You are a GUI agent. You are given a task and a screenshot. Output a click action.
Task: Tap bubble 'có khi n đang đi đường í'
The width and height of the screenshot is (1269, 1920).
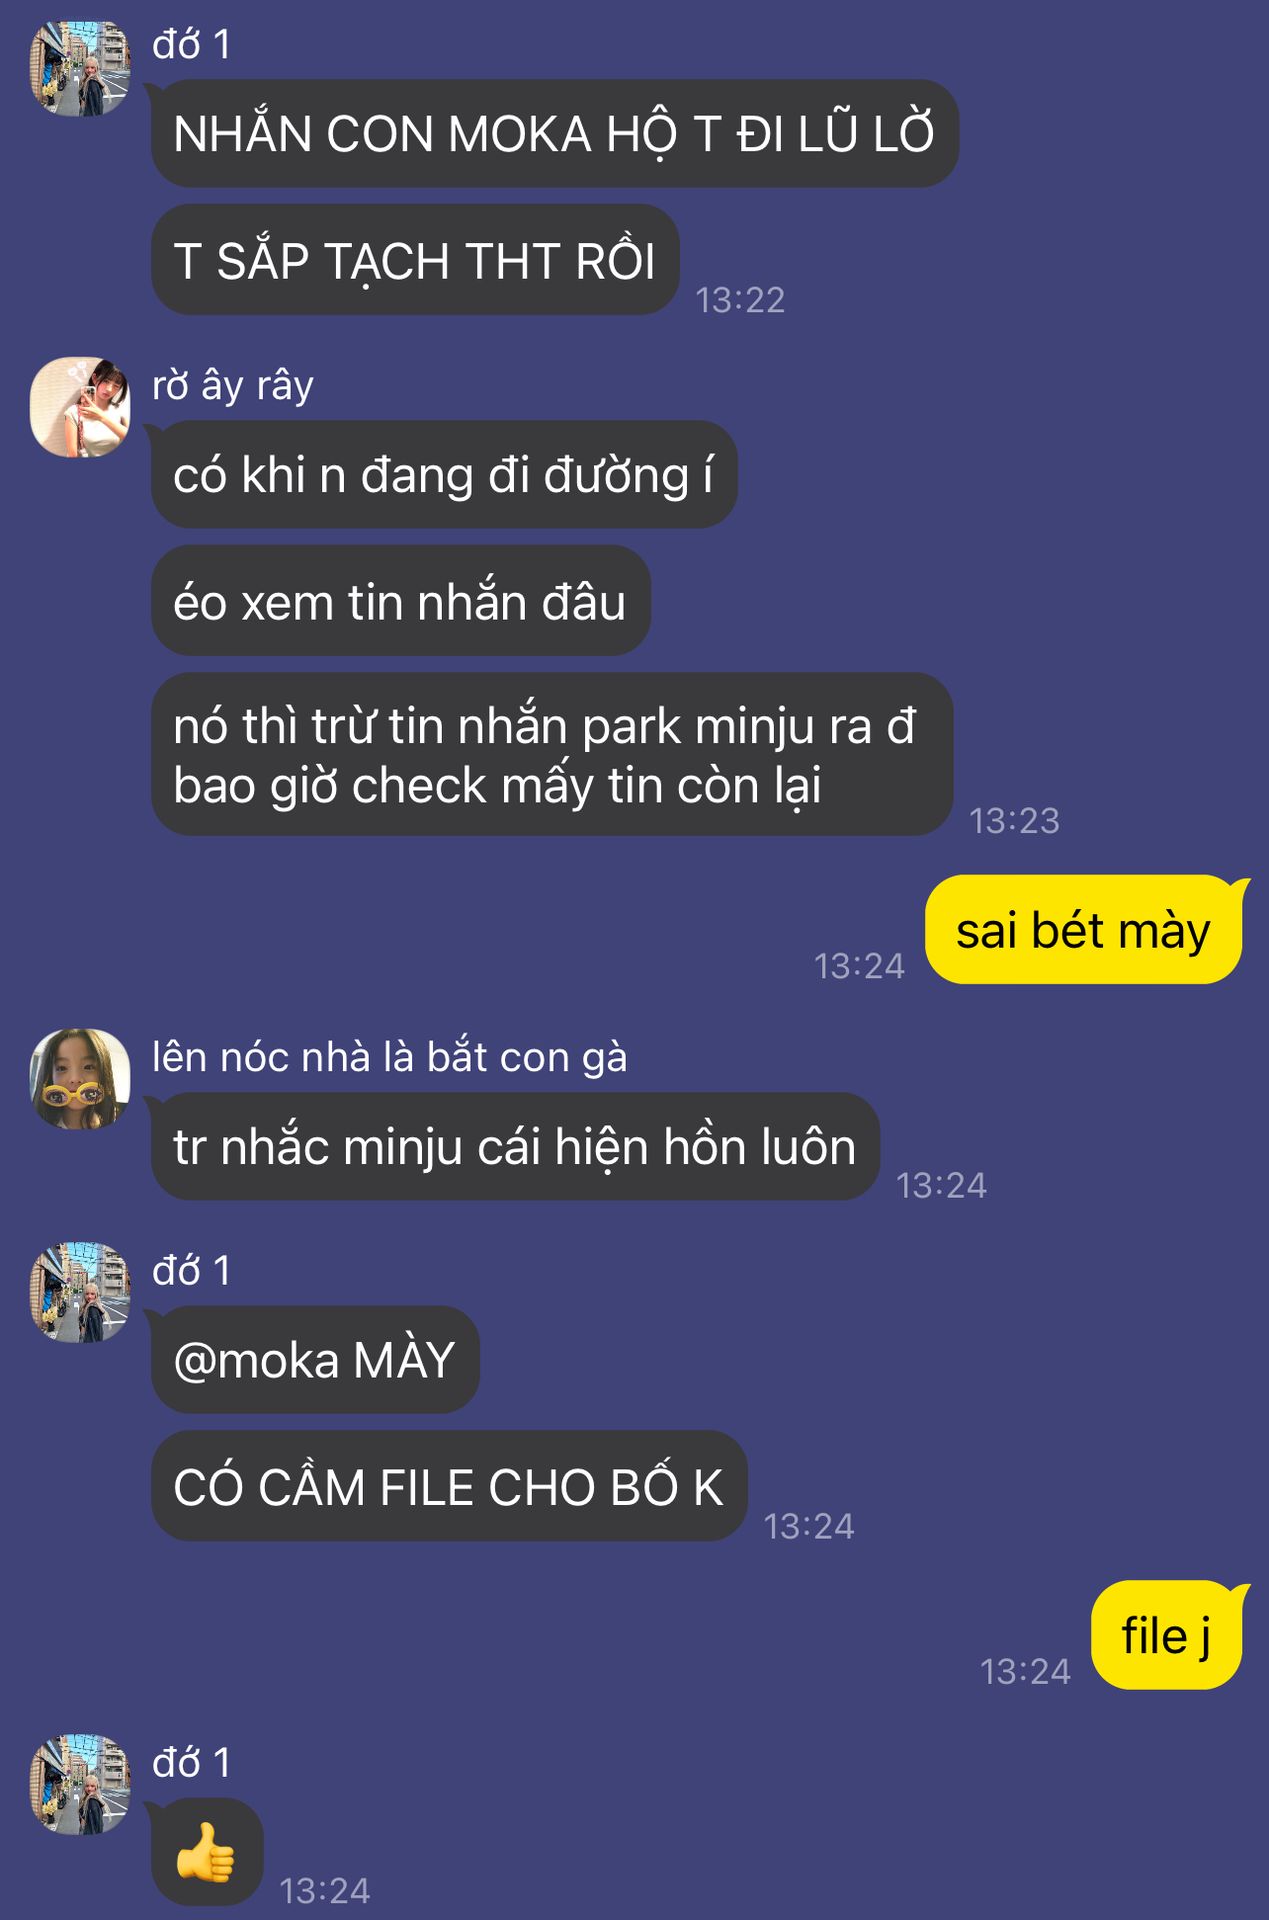[x=444, y=475]
